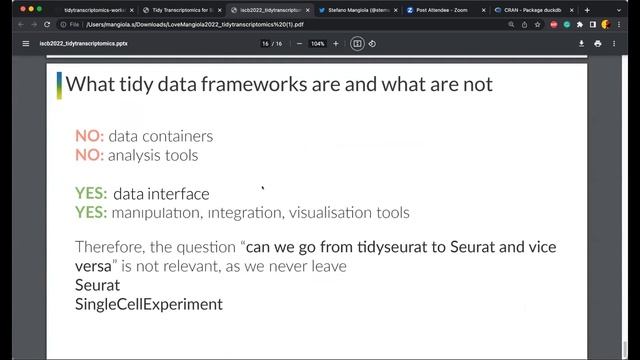
Task: Bookmark this page with the star icon
Action: (537, 24)
